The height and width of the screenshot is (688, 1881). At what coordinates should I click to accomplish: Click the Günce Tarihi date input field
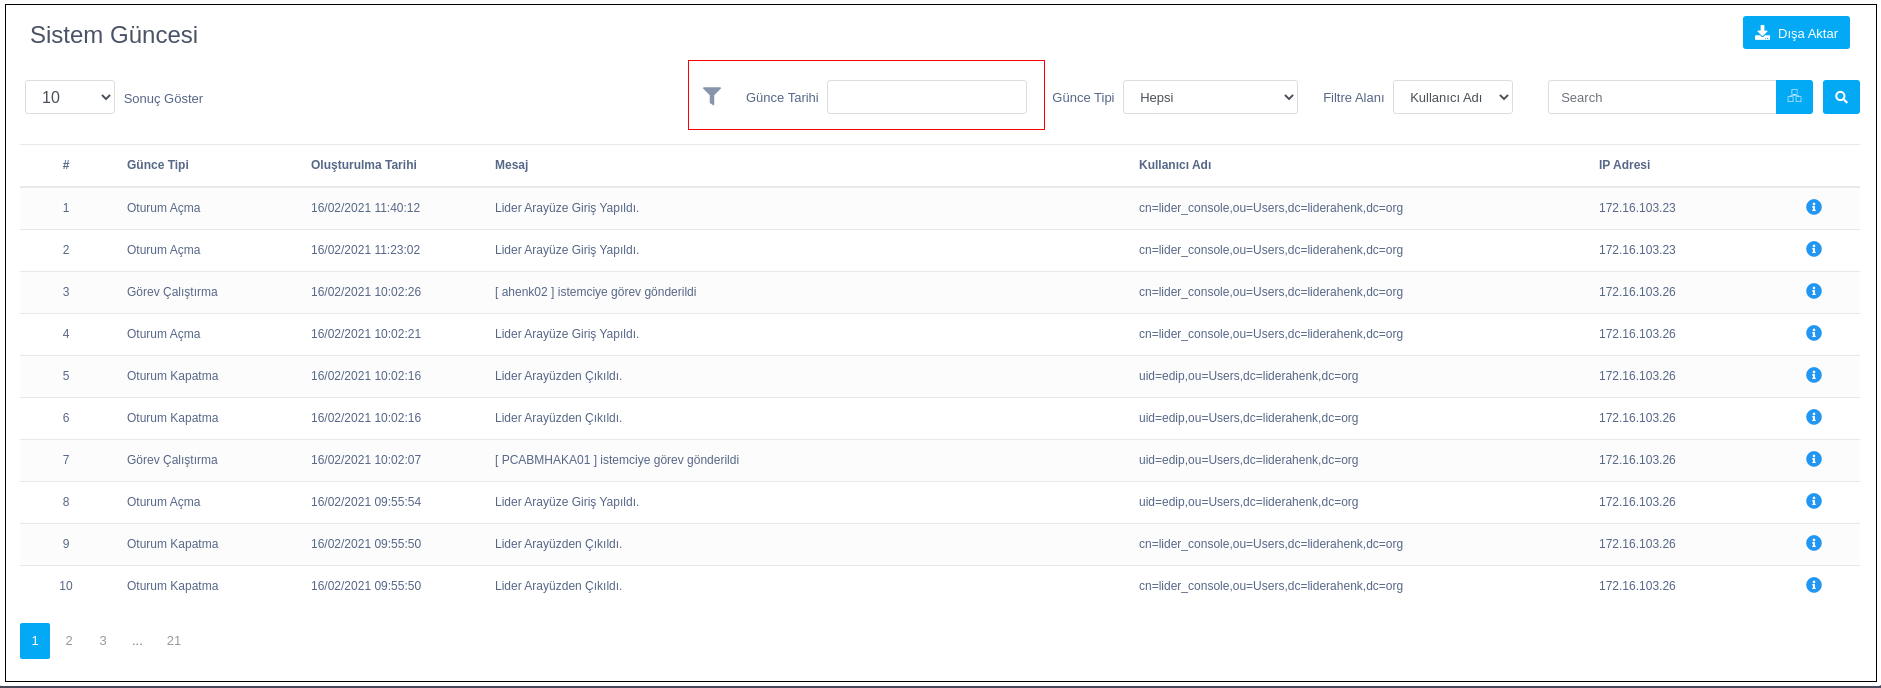tap(926, 97)
